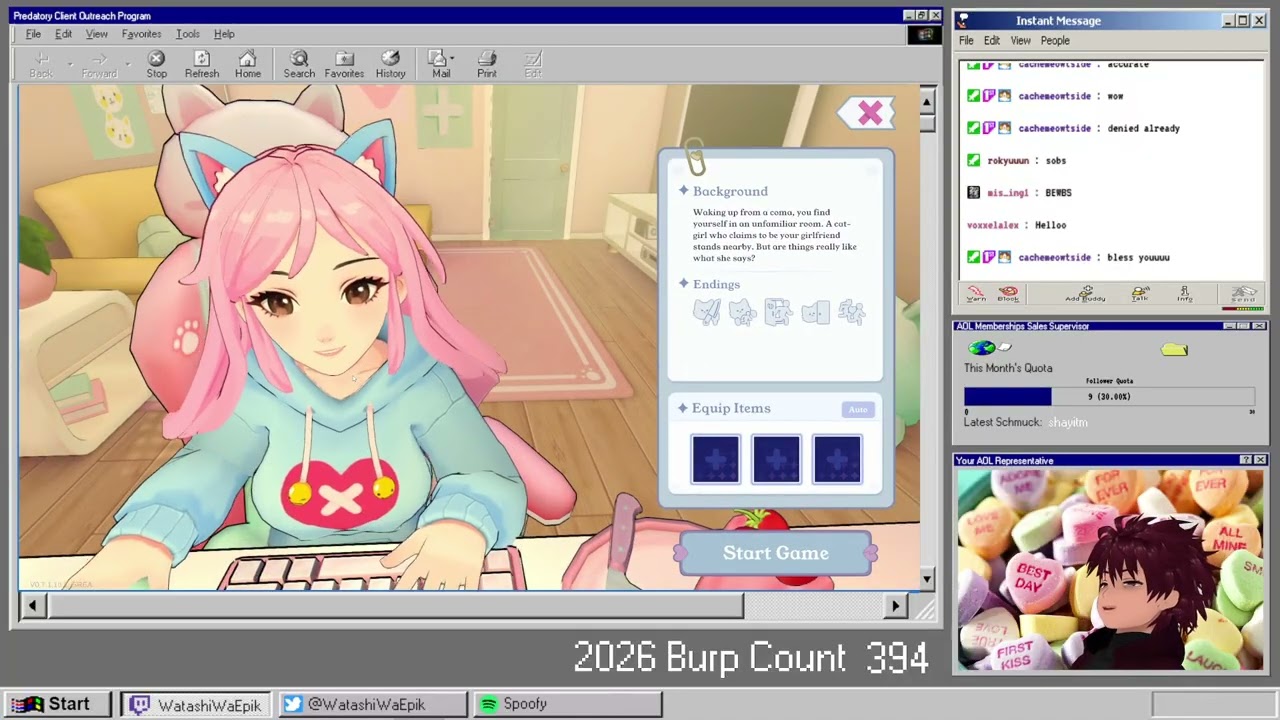Click the Twitter @WatashiWaEpik taskbar item

[372, 704]
